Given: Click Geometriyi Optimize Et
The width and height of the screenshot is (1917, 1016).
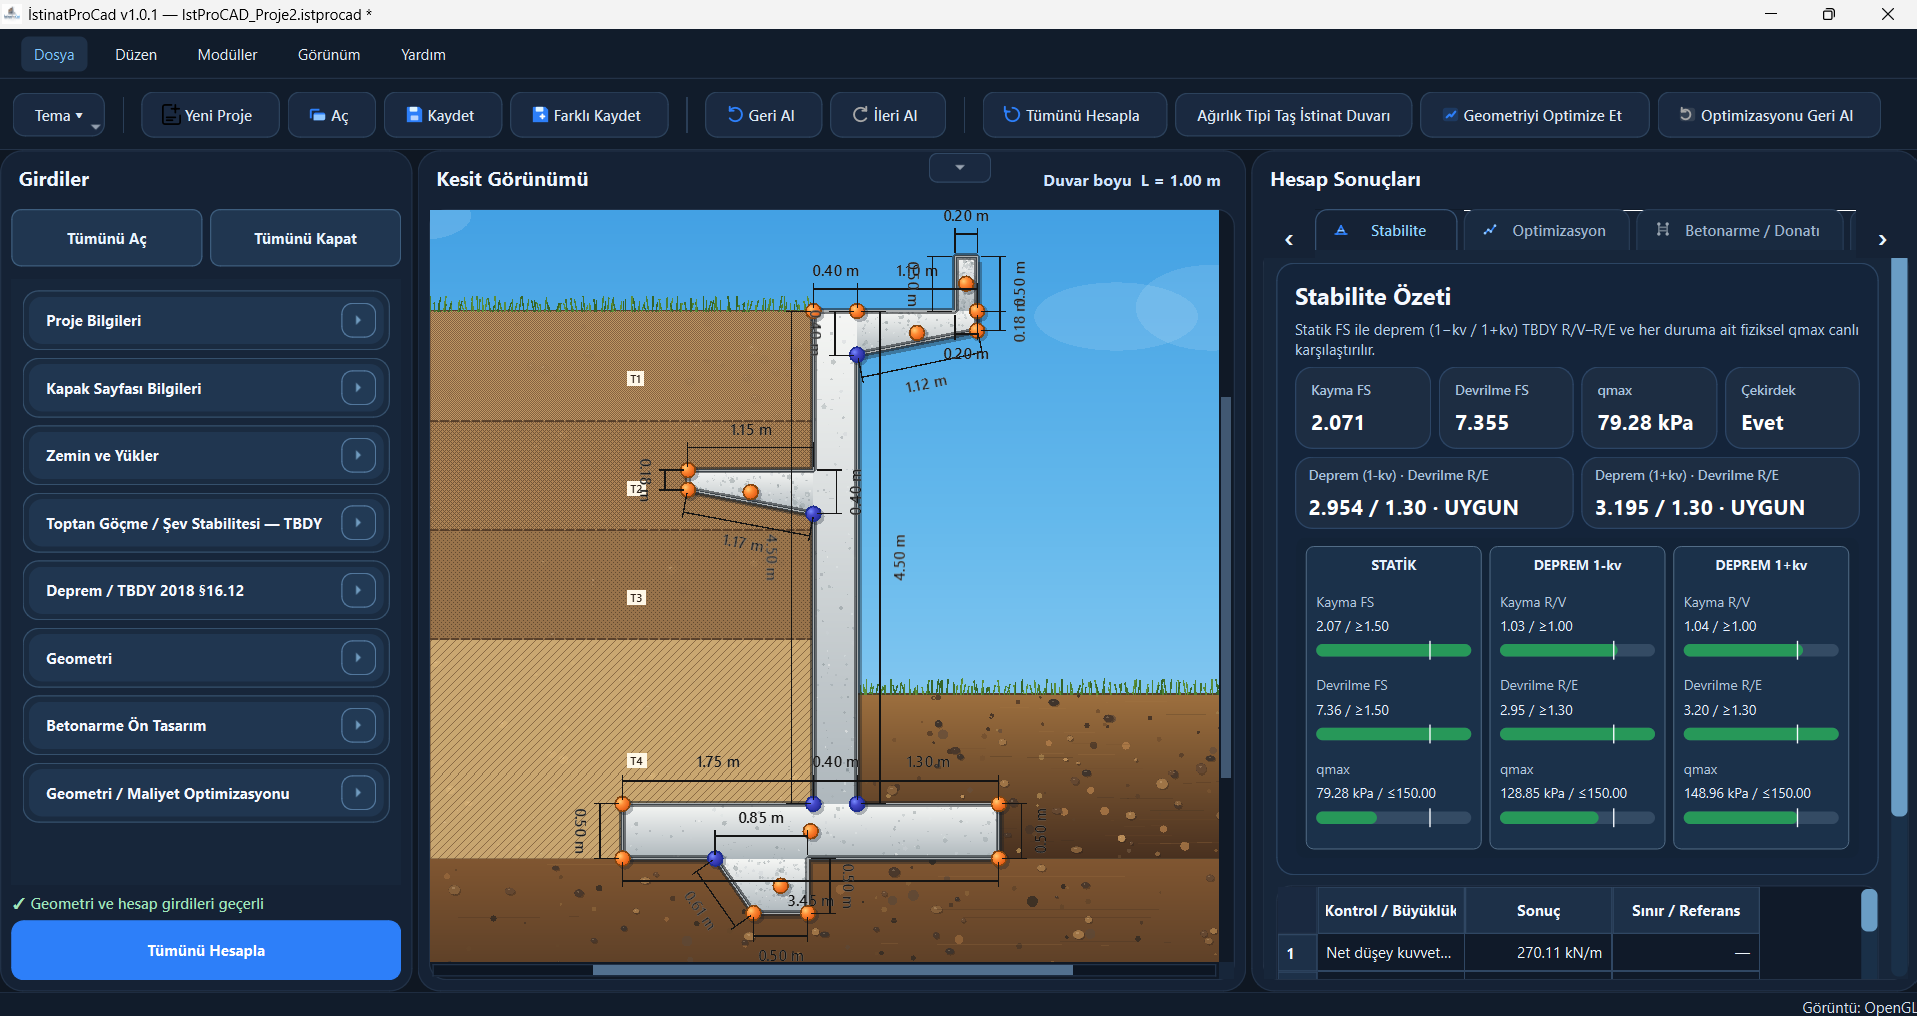Looking at the screenshot, I should pos(1535,115).
